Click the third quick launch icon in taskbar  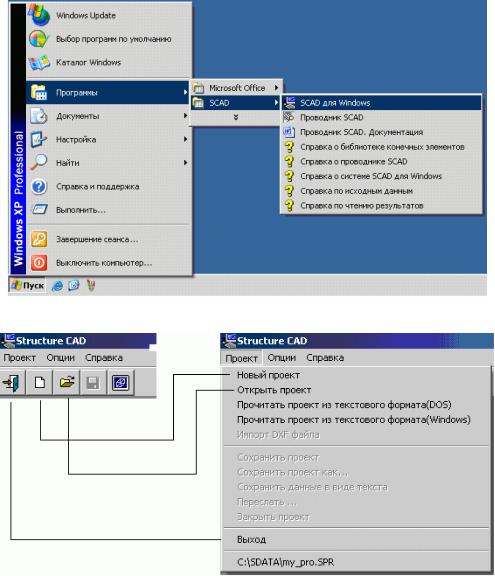click(91, 285)
